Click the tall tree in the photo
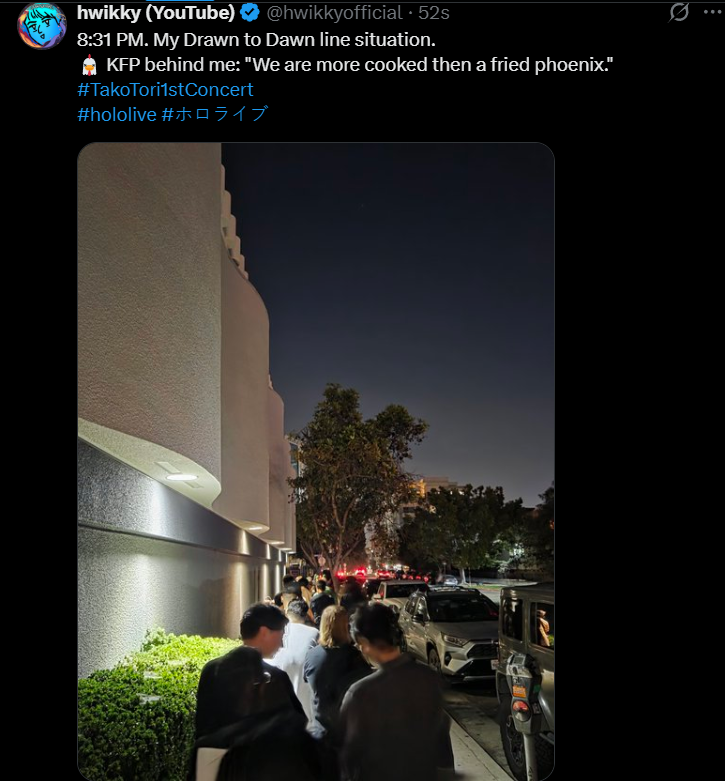 click(356, 478)
